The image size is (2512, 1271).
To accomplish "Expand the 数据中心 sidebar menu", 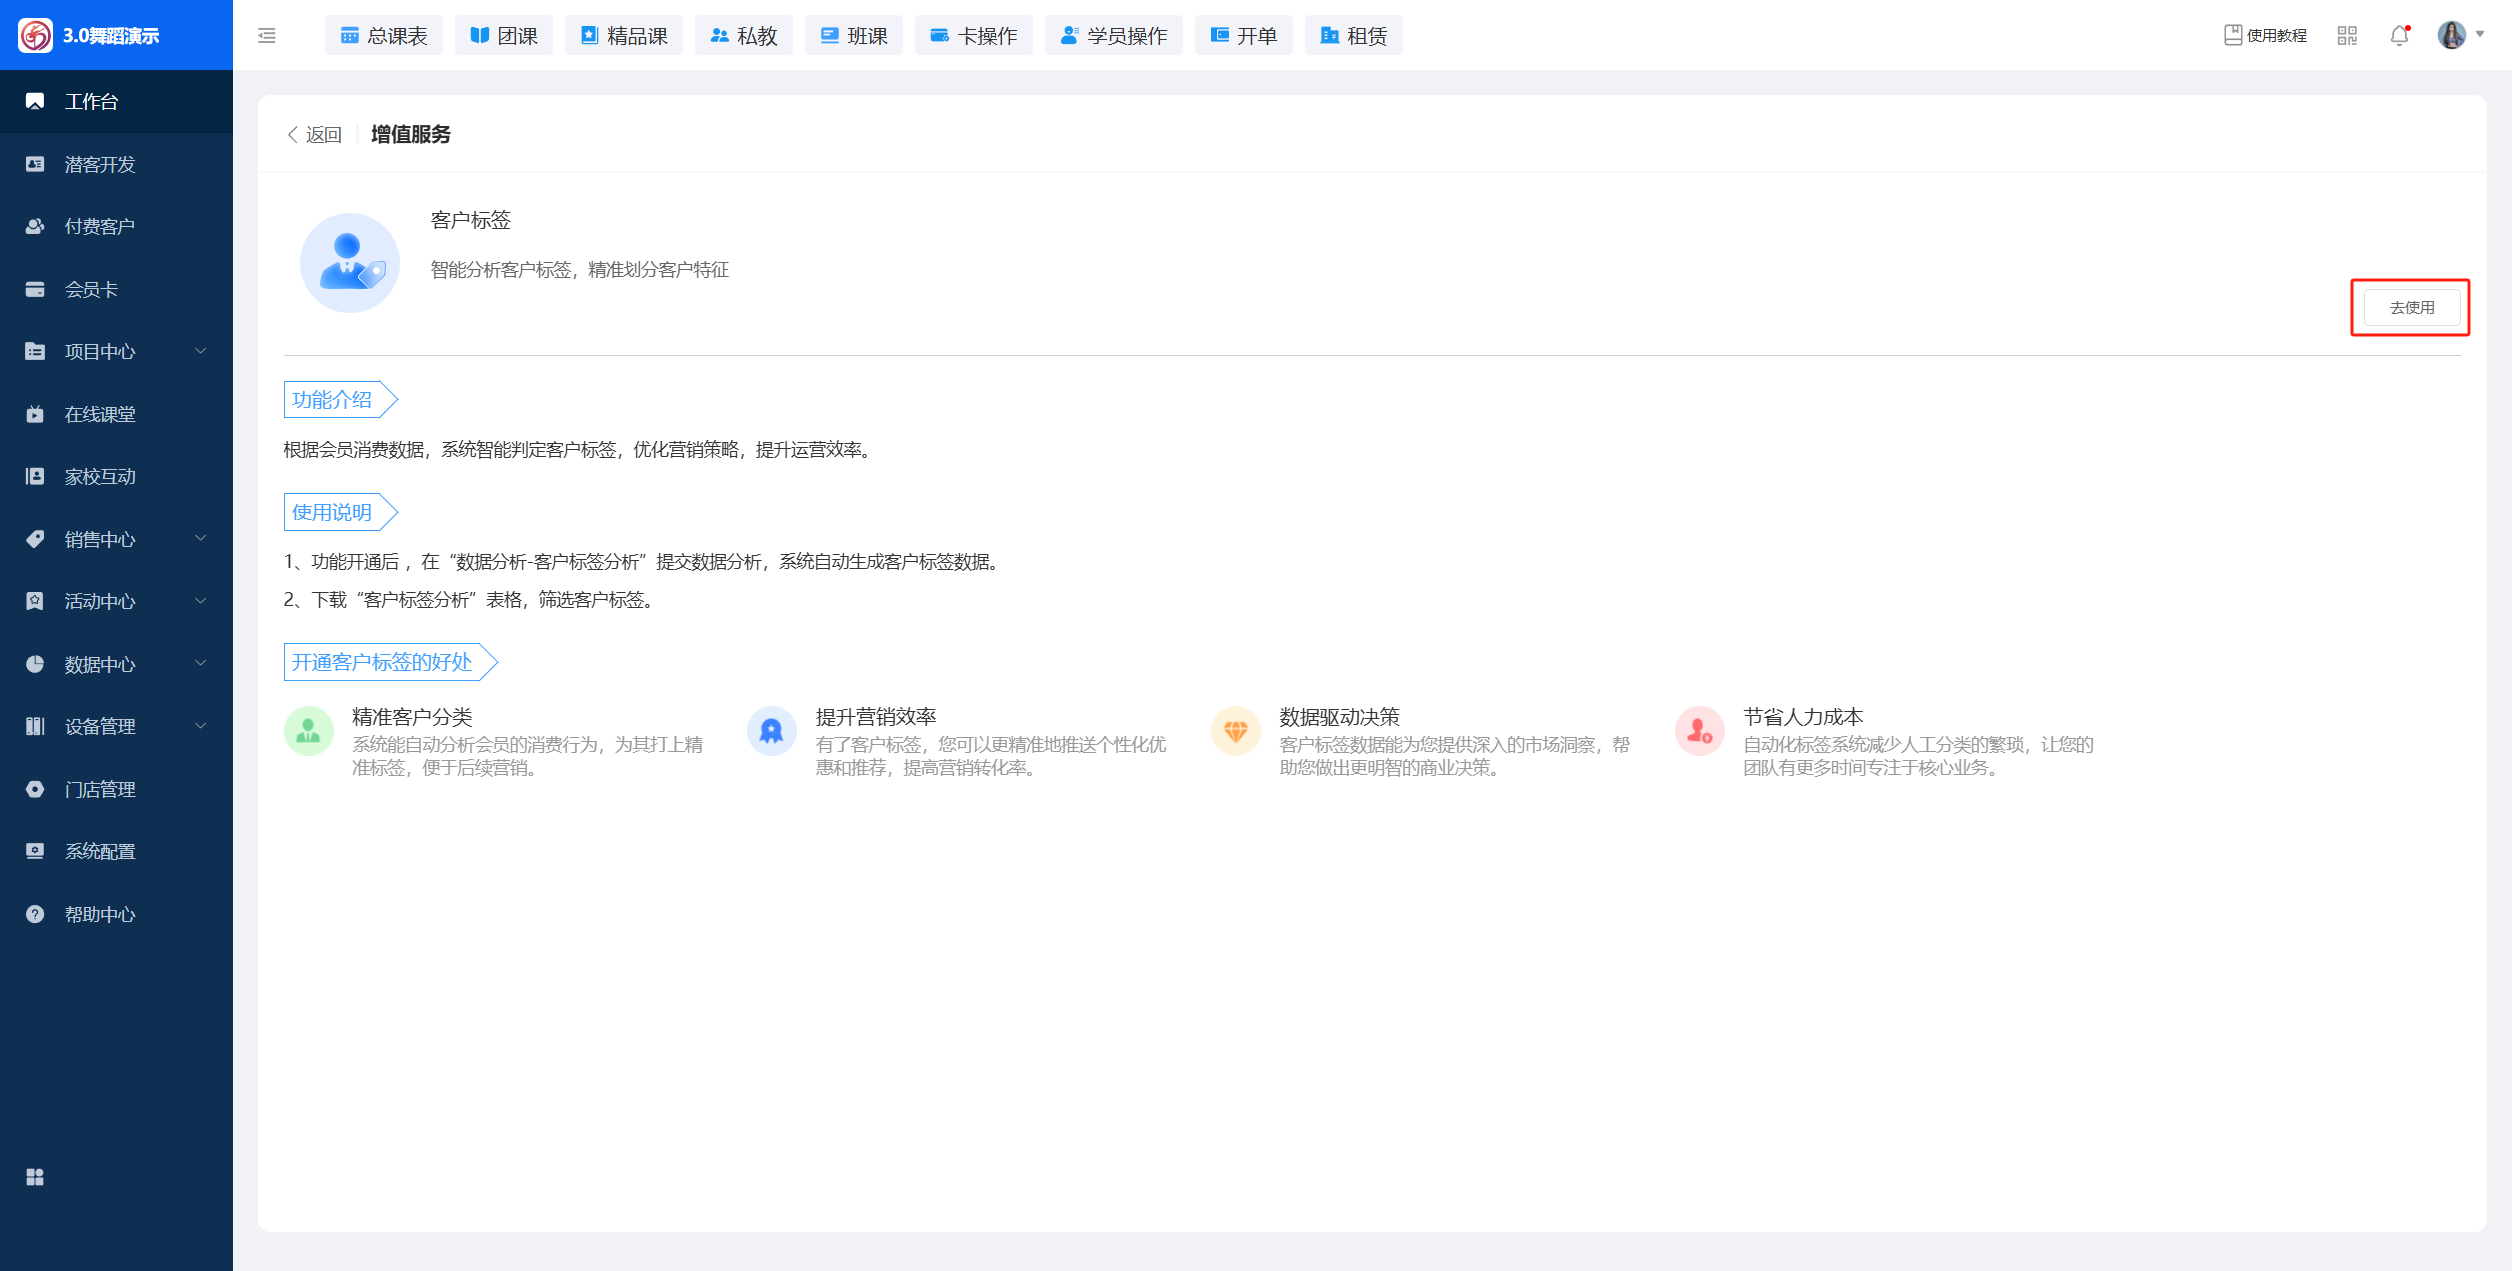I will pos(100,664).
